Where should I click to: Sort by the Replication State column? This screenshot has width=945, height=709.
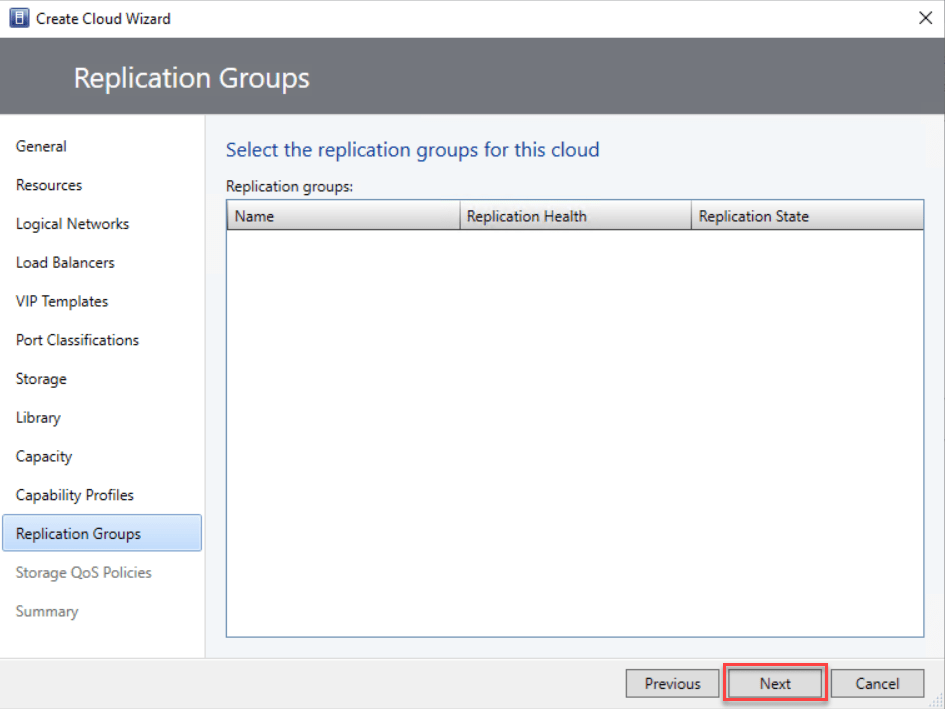pyautogui.click(x=806, y=216)
